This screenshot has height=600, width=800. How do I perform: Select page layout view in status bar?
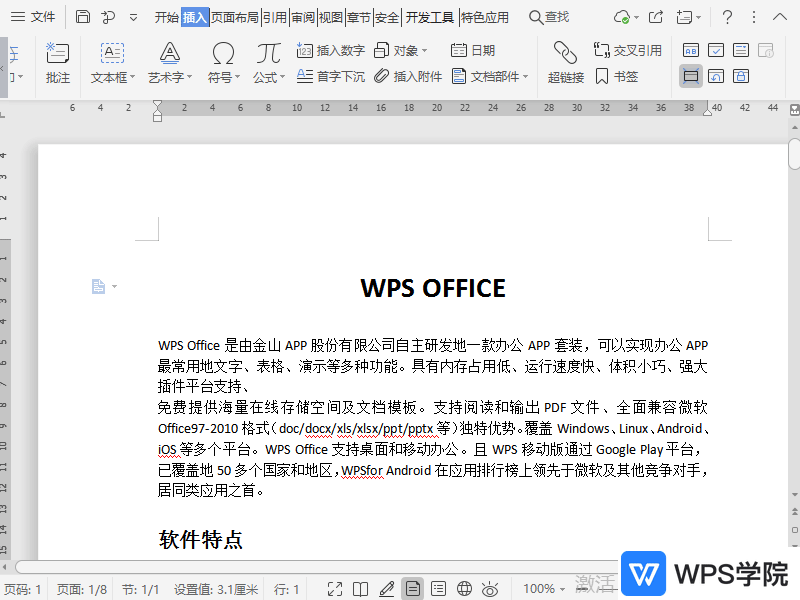tap(413, 589)
